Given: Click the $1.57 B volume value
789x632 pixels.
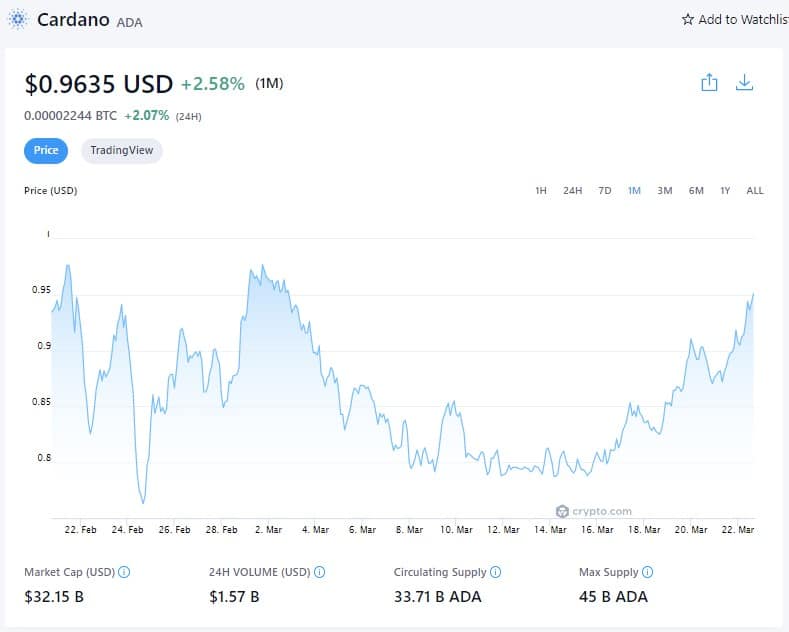Looking at the screenshot, I should tap(234, 597).
